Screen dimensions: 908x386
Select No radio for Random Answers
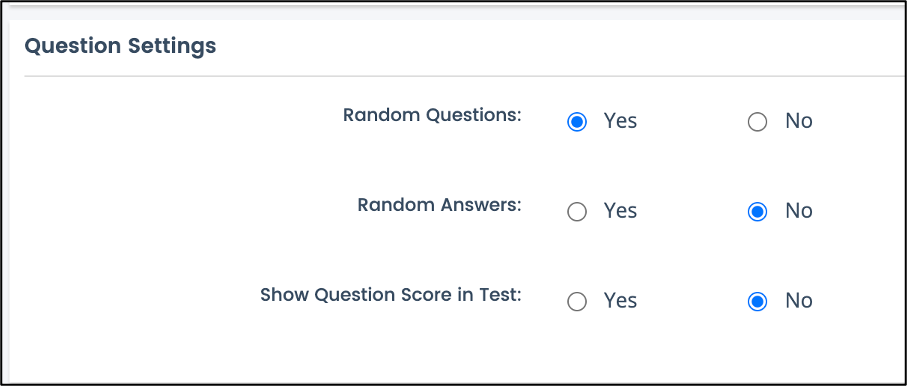coord(757,212)
